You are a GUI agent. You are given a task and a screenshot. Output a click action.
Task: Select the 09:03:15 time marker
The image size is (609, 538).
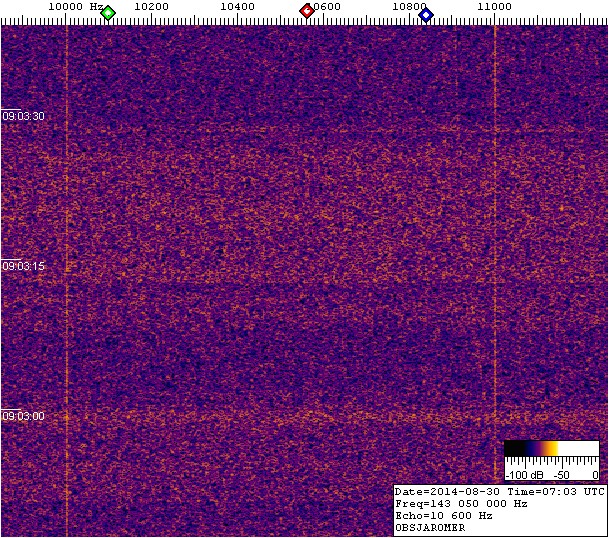(24, 266)
